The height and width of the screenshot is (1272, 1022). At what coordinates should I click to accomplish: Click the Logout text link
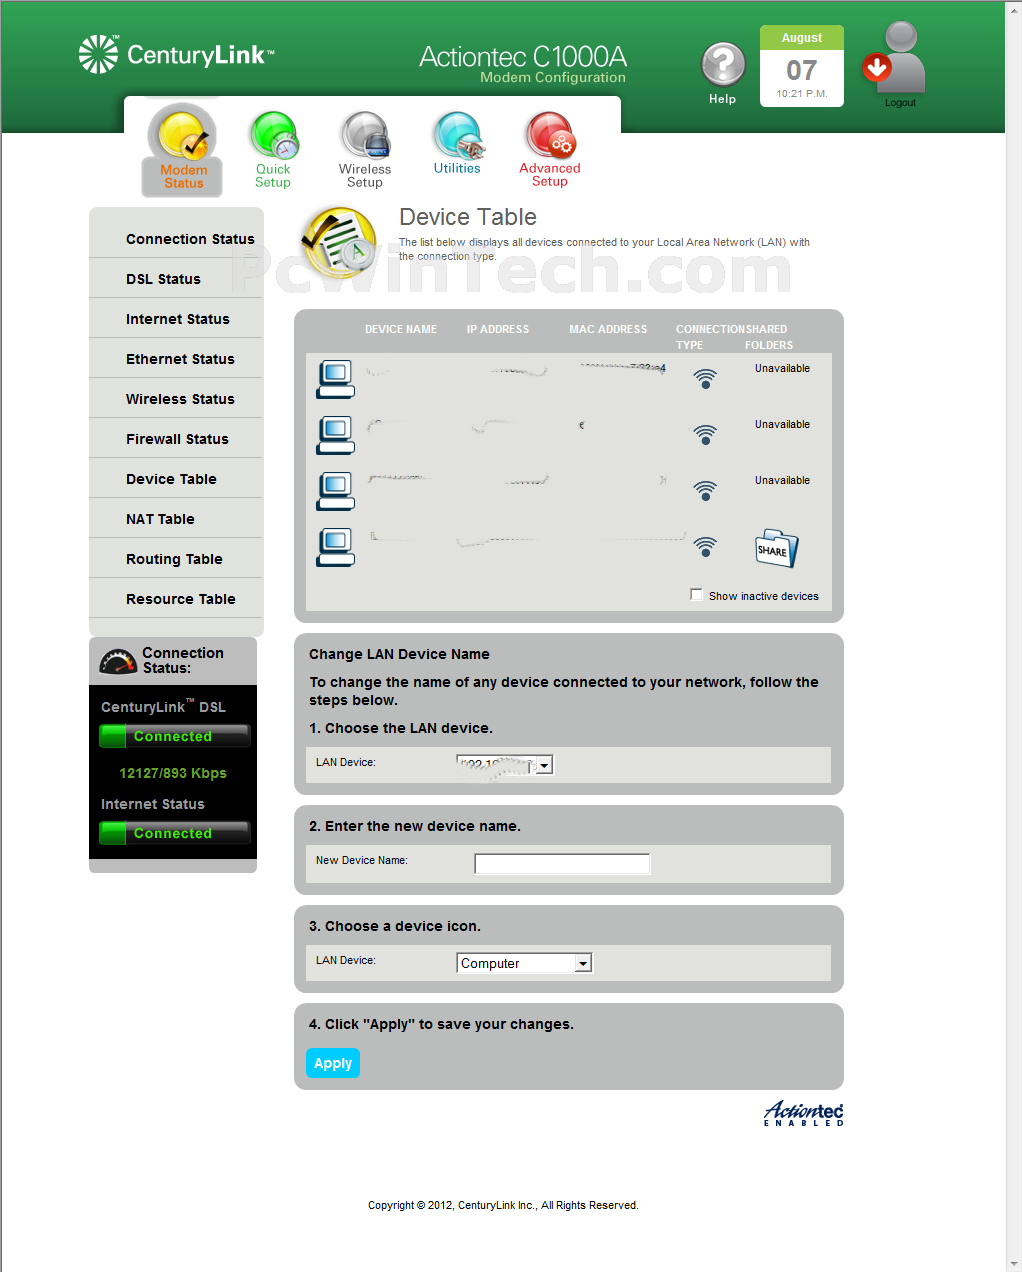(900, 102)
